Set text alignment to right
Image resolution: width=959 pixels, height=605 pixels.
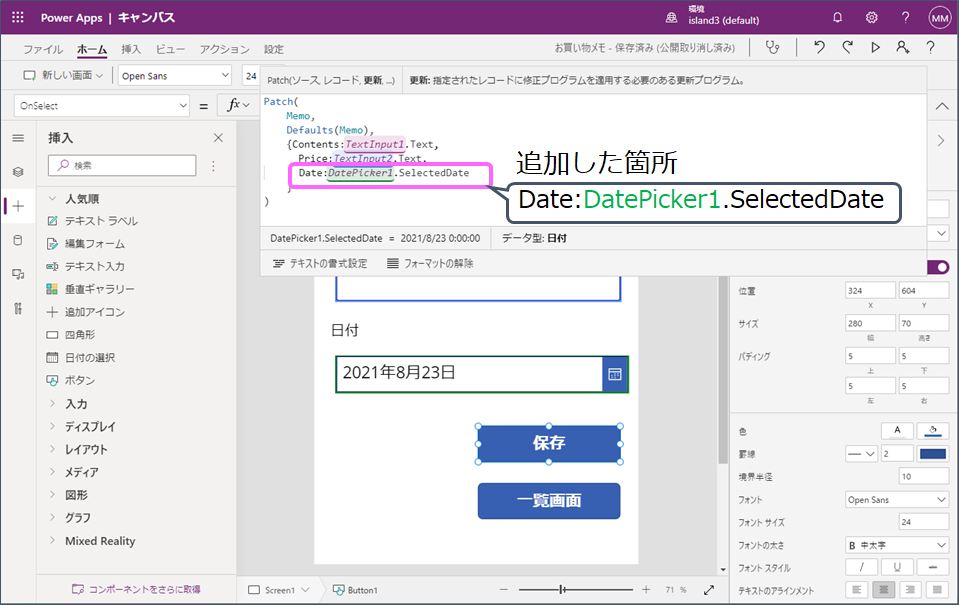tap(911, 590)
